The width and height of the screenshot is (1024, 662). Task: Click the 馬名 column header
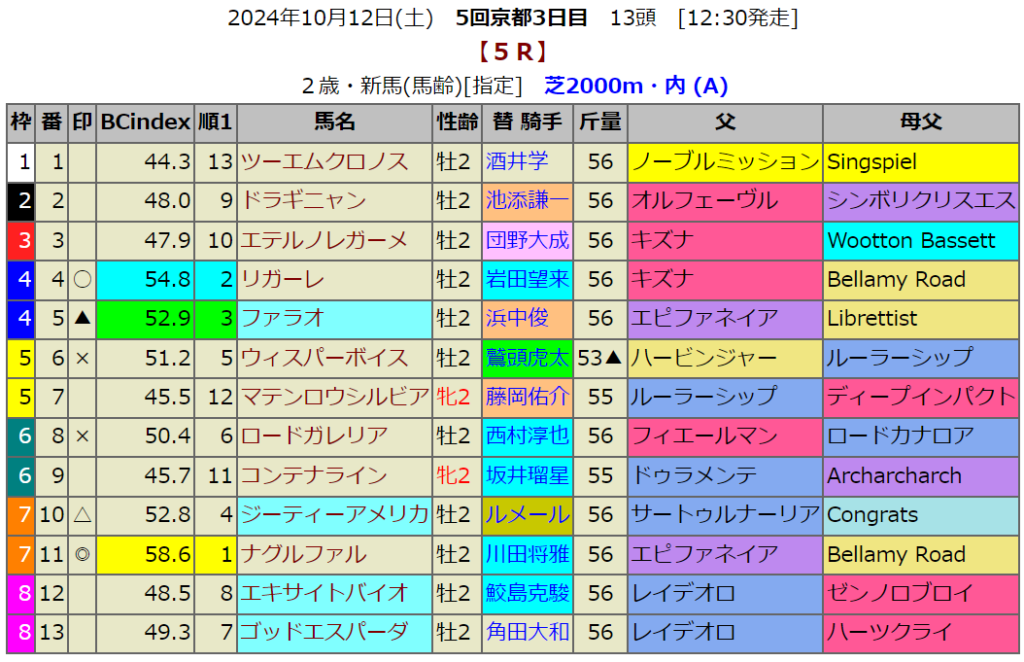(x=335, y=123)
